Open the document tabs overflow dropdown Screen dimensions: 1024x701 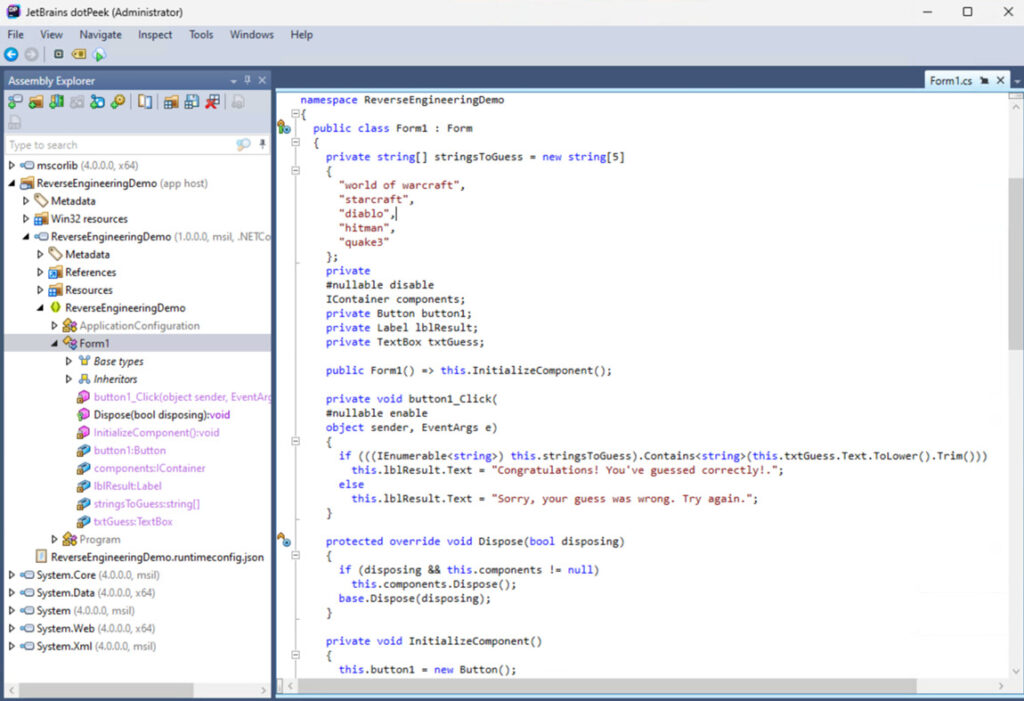tap(1017, 82)
